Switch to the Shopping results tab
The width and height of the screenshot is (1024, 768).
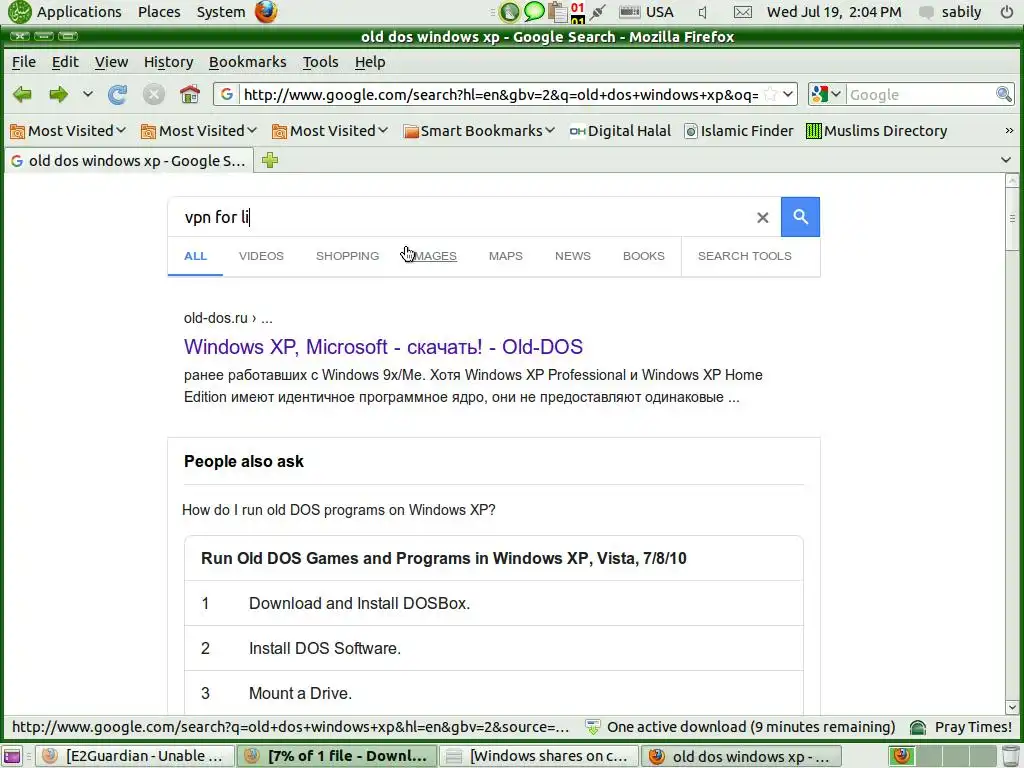point(347,256)
